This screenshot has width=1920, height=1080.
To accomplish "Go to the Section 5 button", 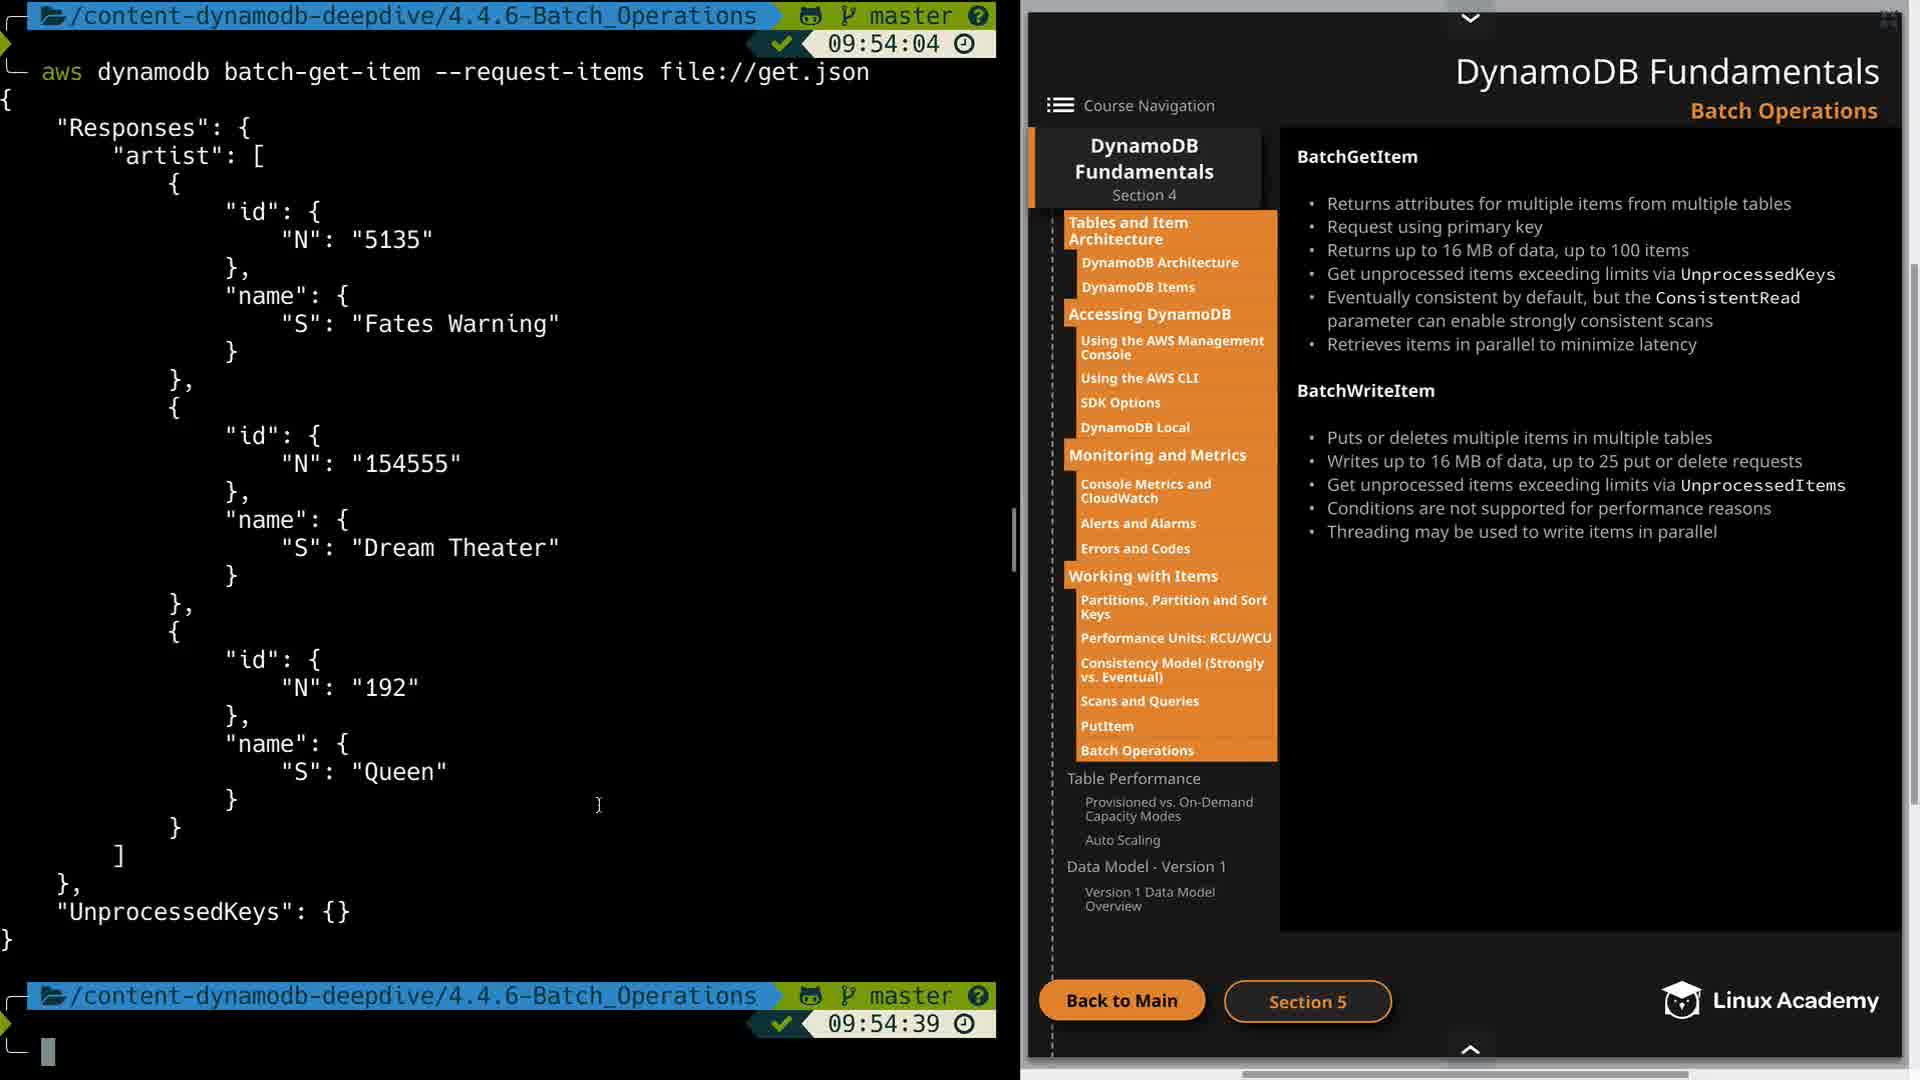I will [1307, 1001].
